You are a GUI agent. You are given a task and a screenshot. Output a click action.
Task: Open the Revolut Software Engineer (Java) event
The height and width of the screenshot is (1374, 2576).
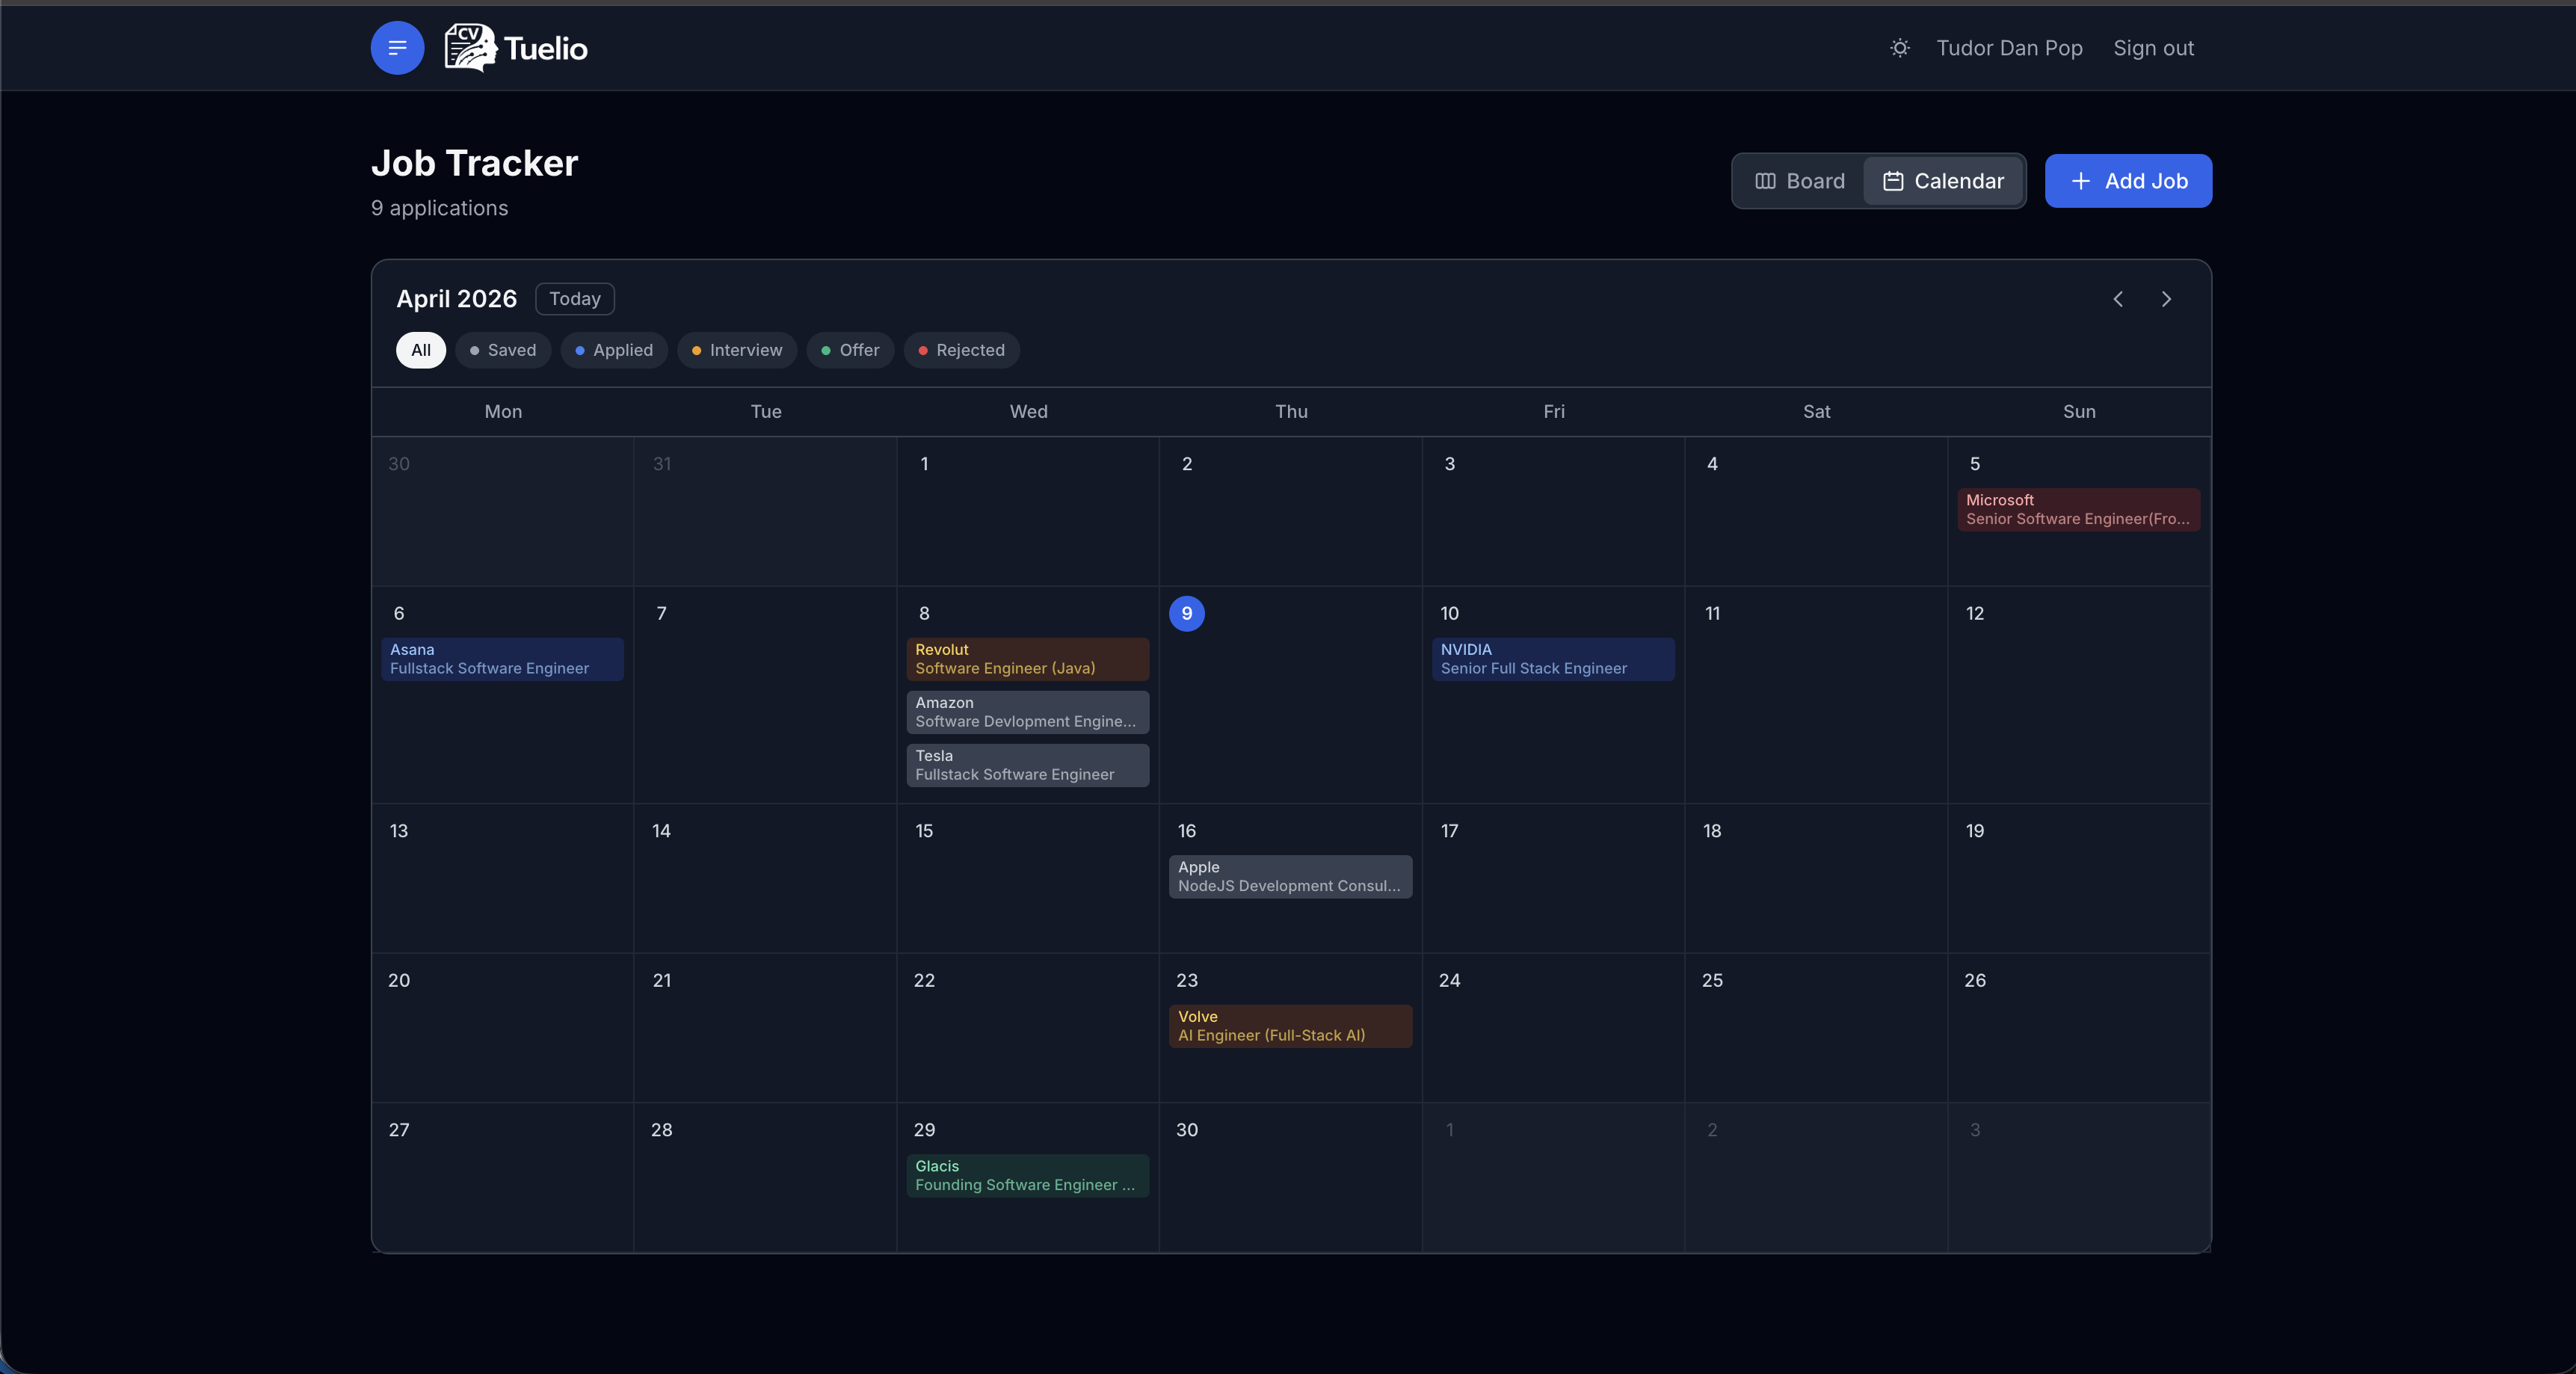[1027, 659]
